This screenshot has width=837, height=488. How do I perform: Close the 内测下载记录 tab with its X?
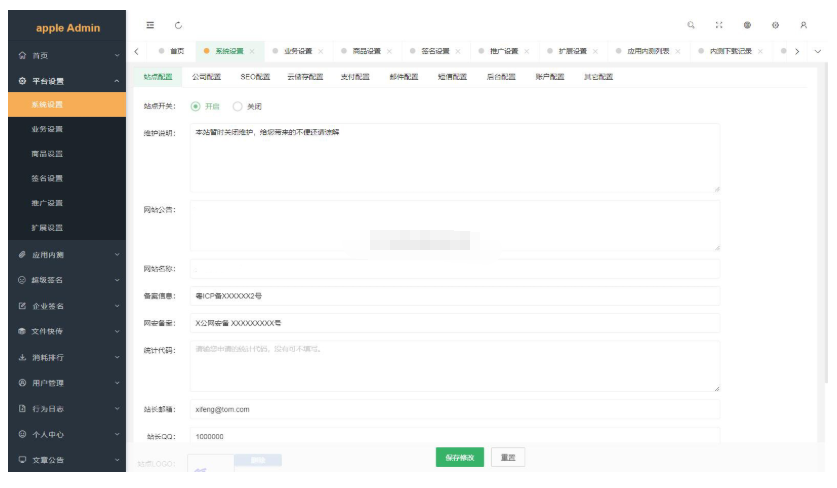(760, 51)
